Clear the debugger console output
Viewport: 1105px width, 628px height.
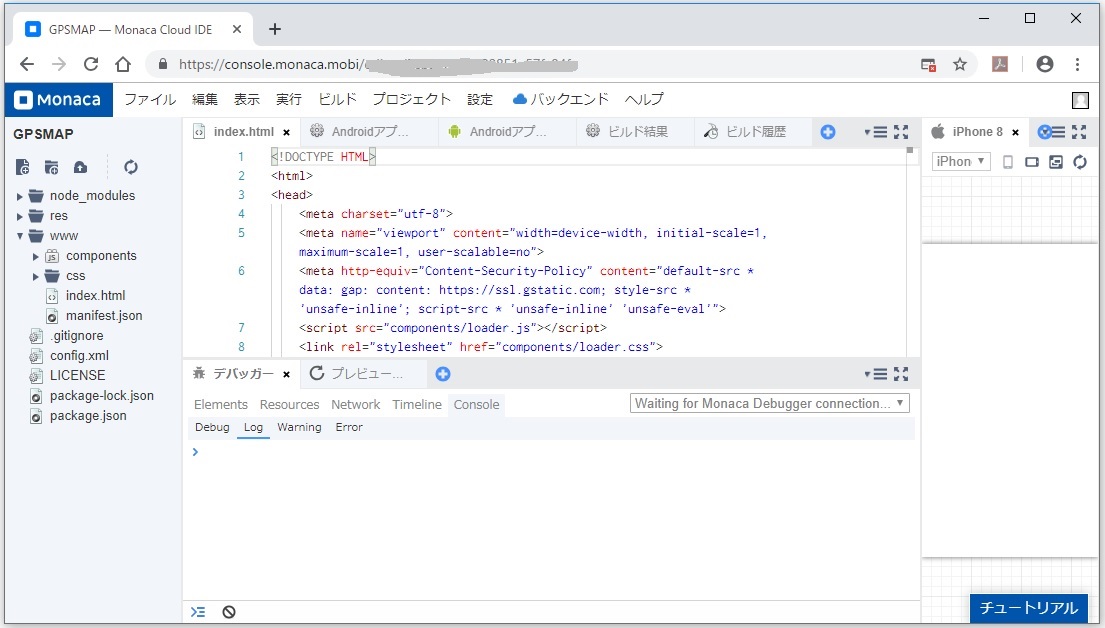[229, 612]
